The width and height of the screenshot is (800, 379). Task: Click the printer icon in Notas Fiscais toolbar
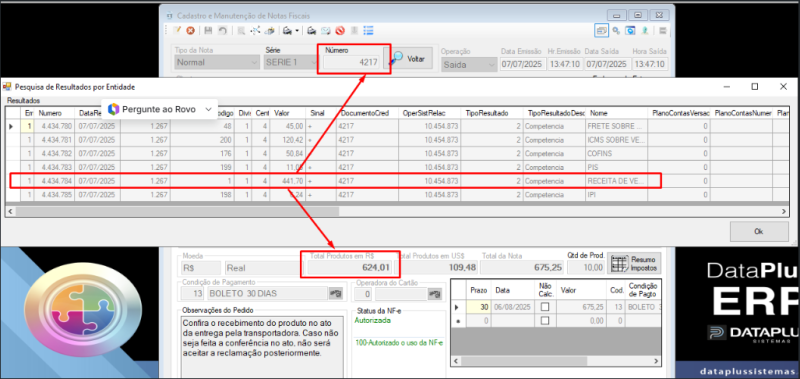pos(287,31)
